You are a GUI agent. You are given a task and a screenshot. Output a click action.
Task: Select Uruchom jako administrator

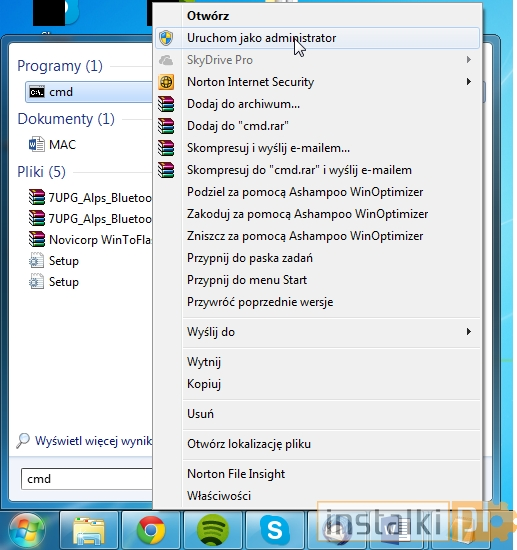pyautogui.click(x=317, y=38)
